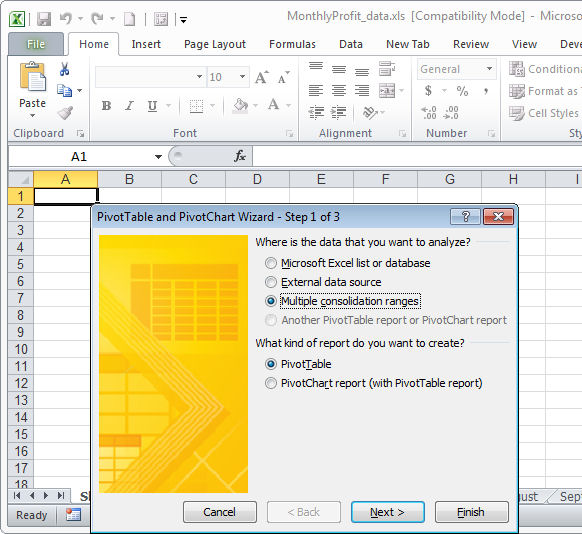The image size is (582, 534).
Task: Click the Decrease Font Size icon
Action: [x=283, y=77]
